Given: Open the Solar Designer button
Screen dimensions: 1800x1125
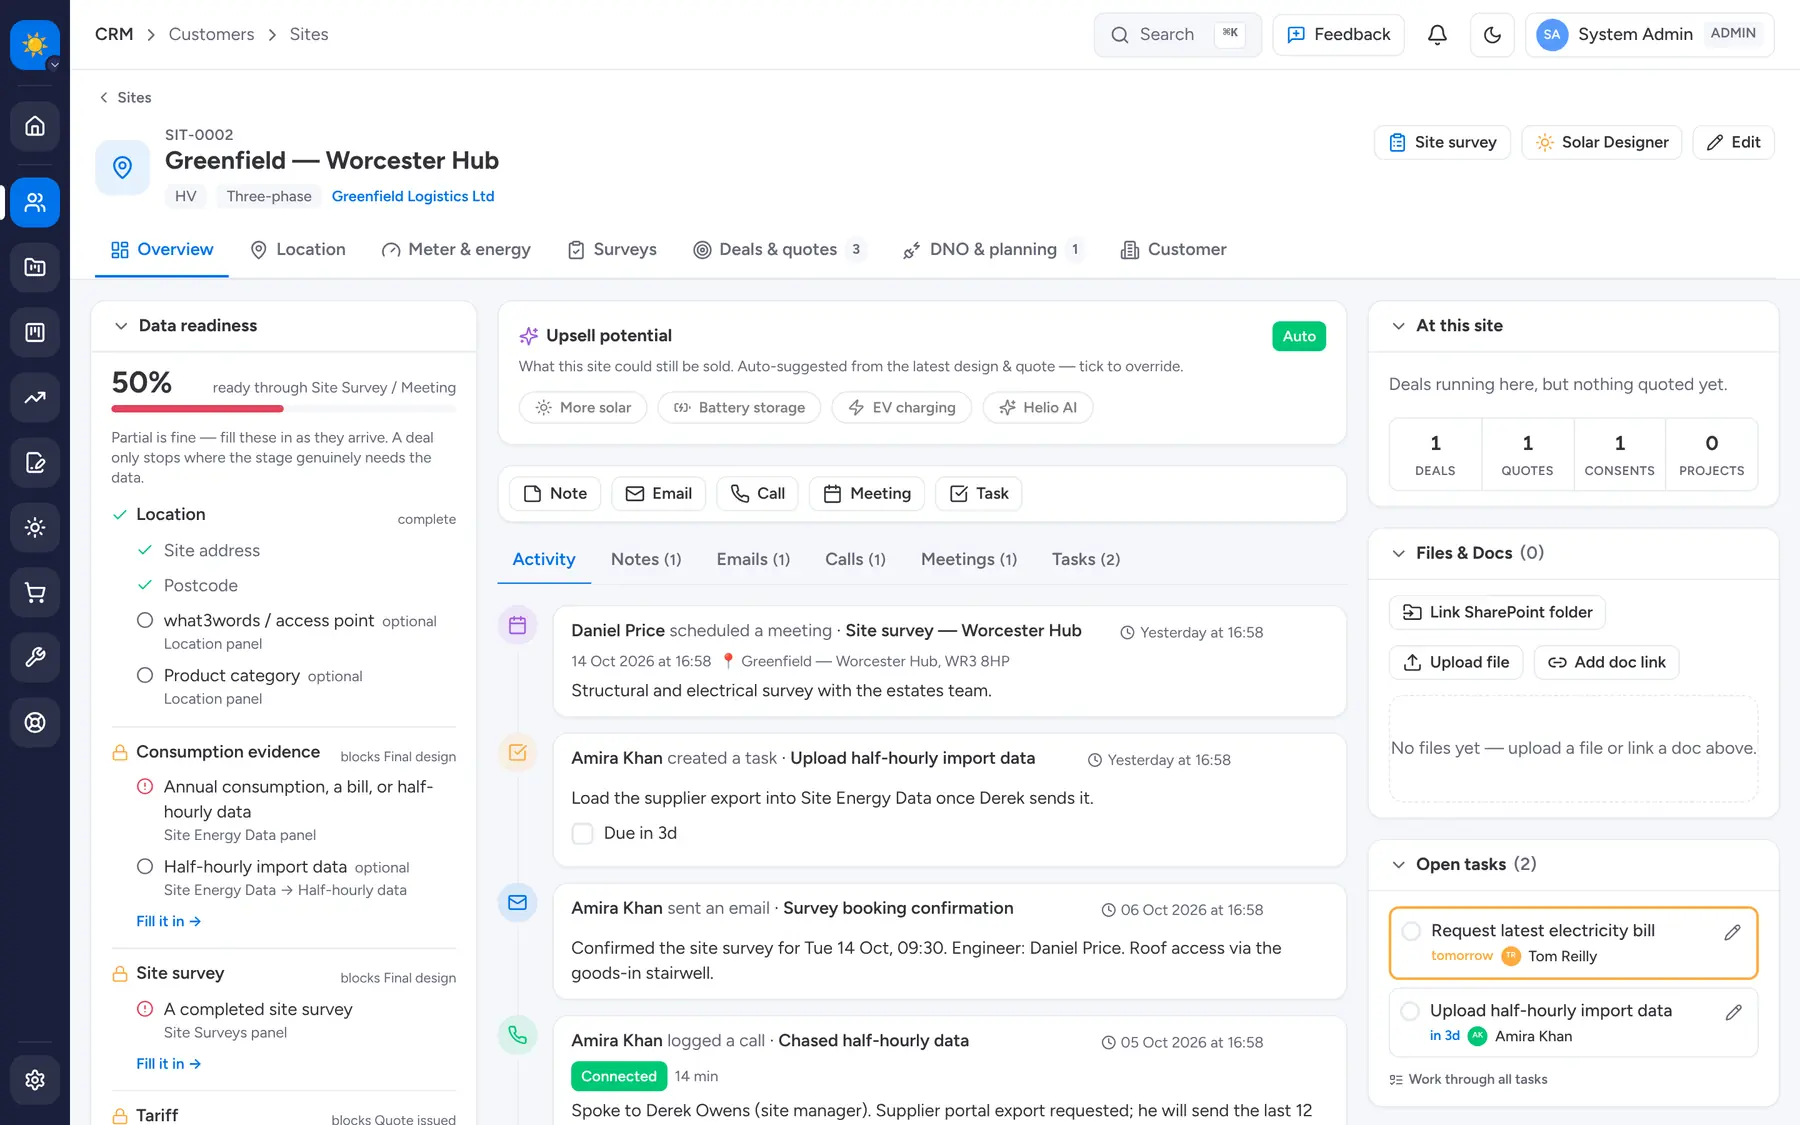Looking at the screenshot, I should click(1602, 142).
